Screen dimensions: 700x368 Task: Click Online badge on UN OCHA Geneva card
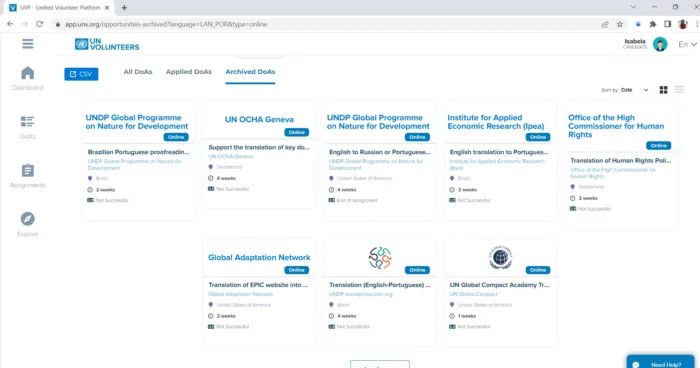click(296, 132)
